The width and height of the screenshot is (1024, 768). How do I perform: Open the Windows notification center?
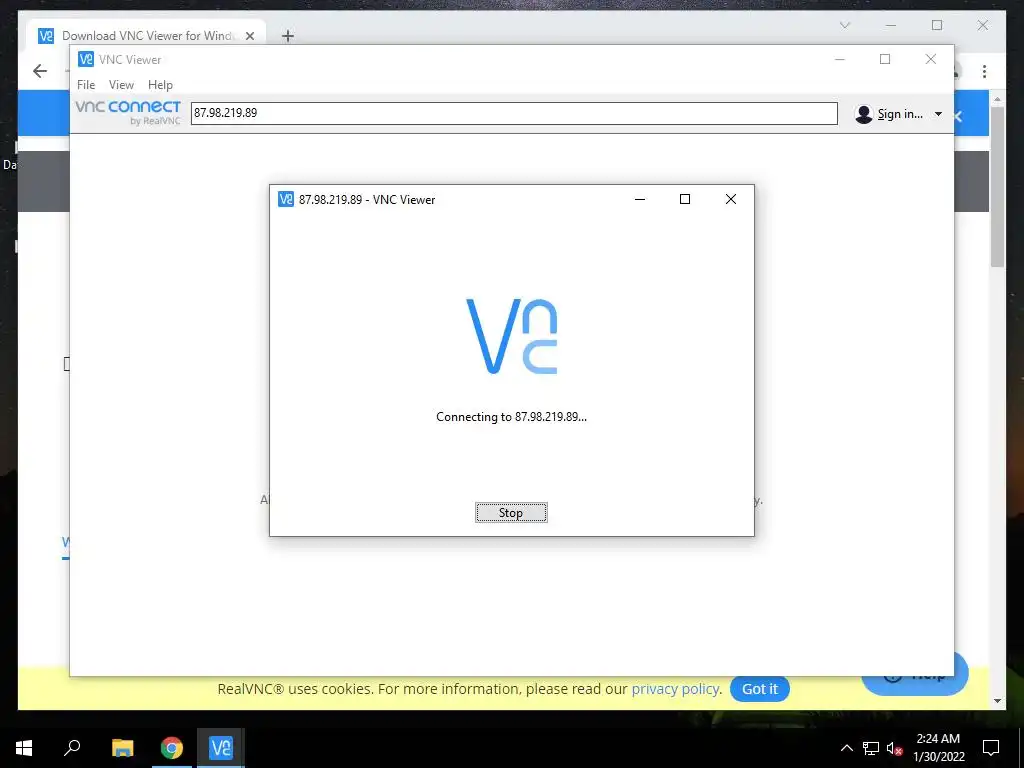tap(991, 748)
